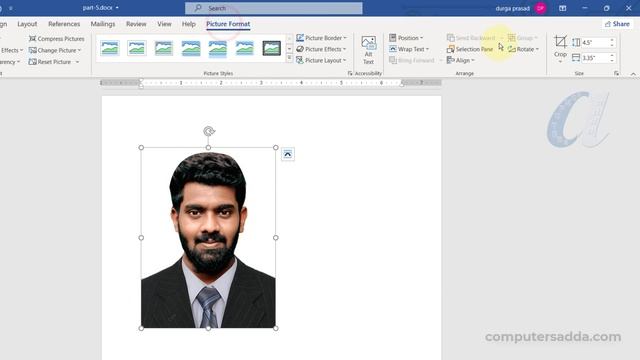This screenshot has height=360, width=640.
Task: Apply the black-framed picture style thumbnail
Action: click(271, 48)
